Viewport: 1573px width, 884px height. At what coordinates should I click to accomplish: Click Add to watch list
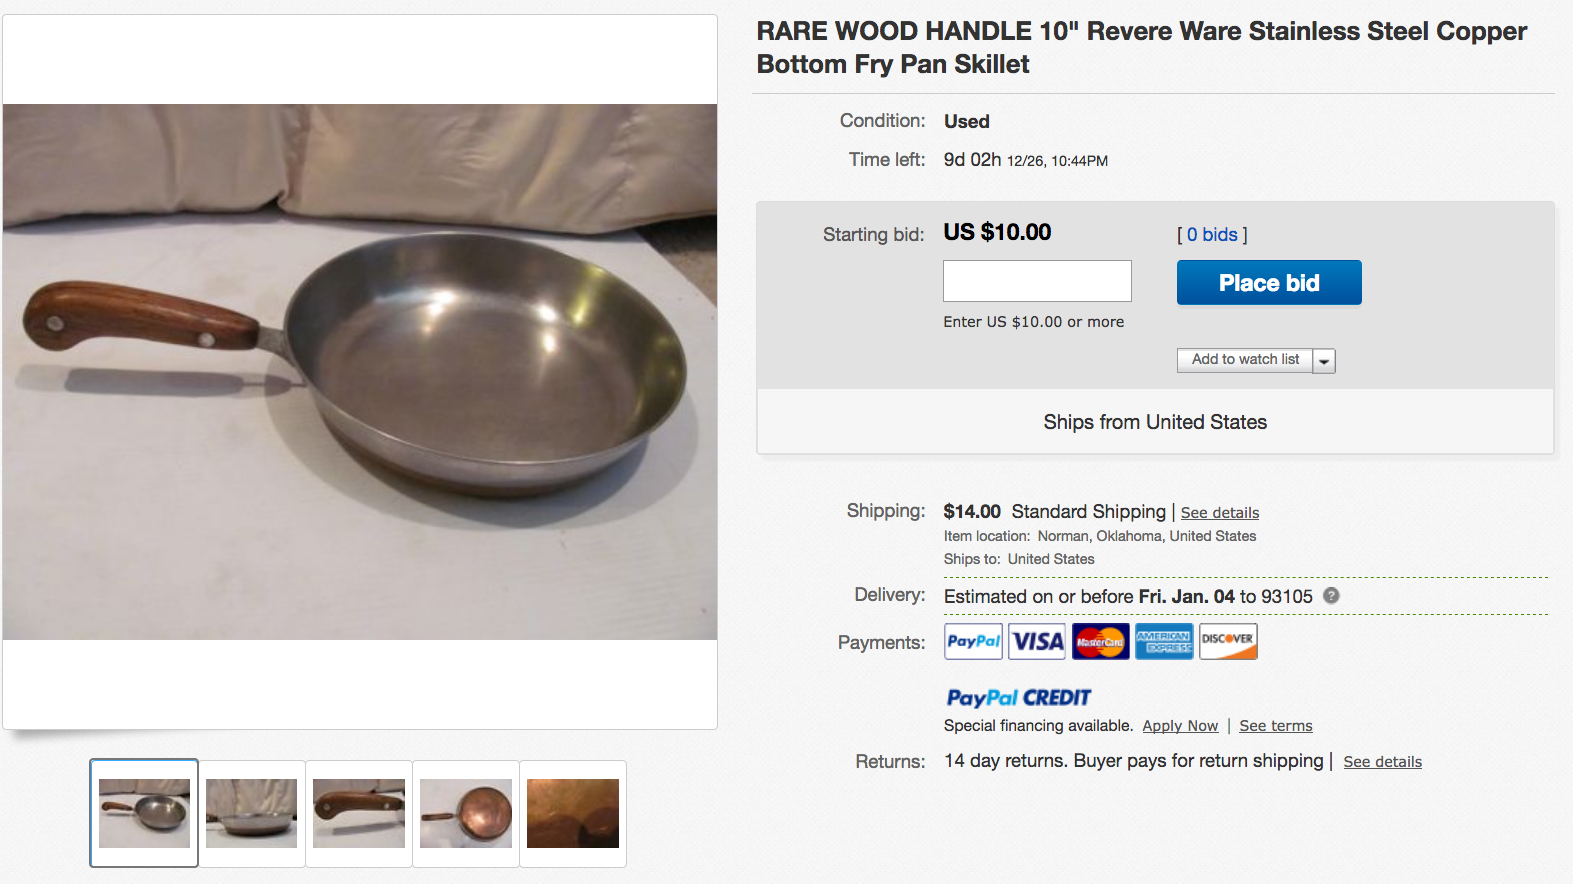tap(1244, 360)
